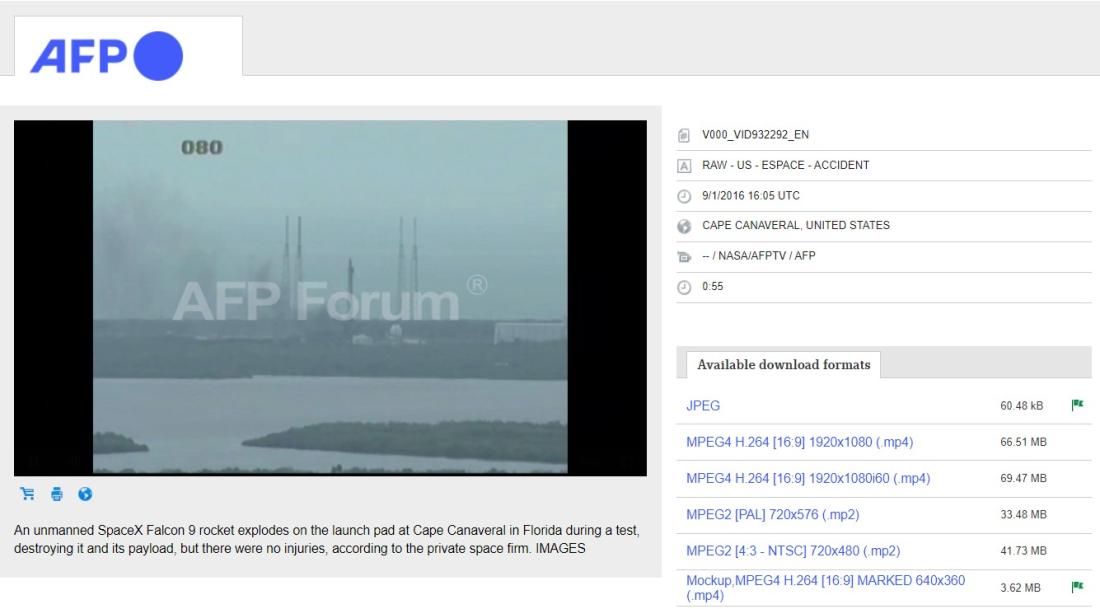Download Mockup MPEG4 MARKED 640x360 (.mp4)
This screenshot has width=1100, height=609.
pos(826,588)
